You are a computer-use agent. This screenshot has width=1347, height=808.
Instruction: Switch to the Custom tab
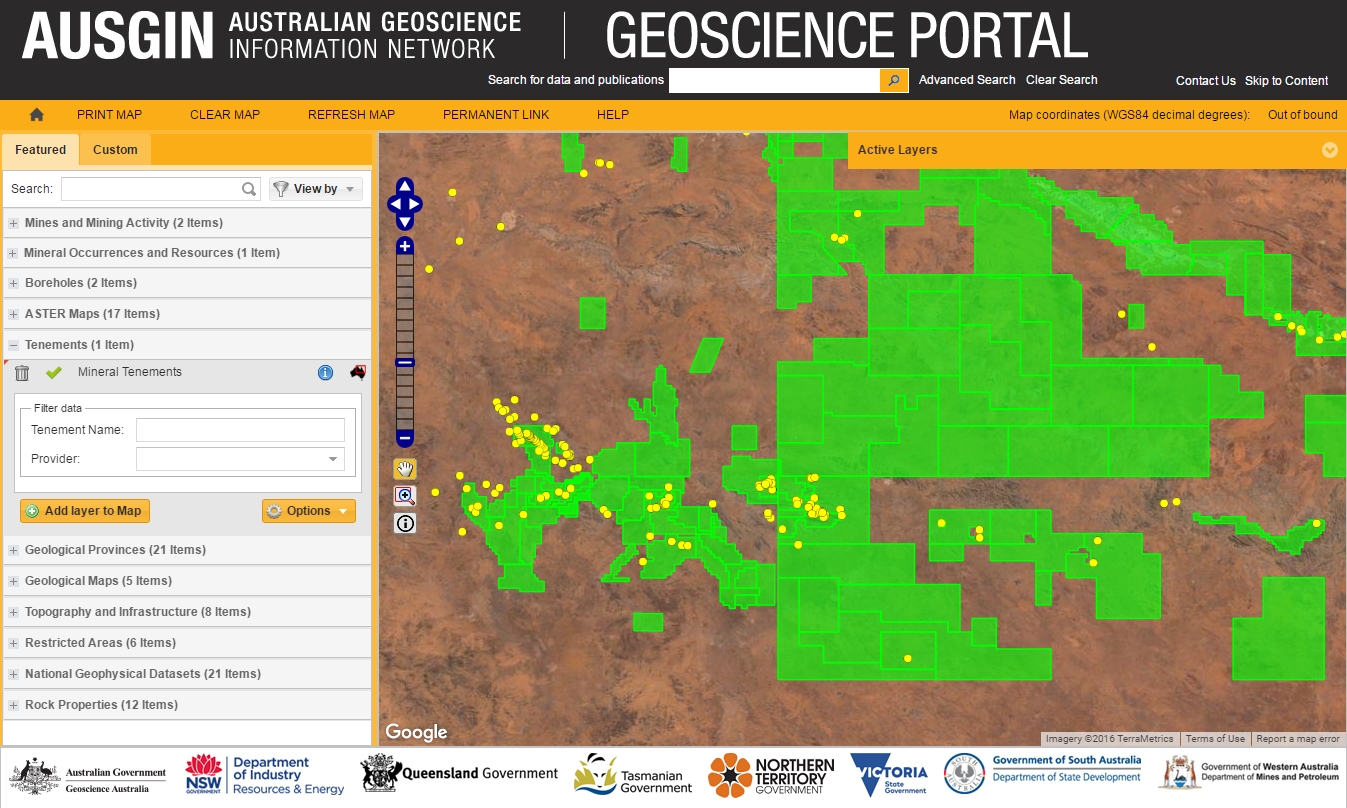tap(115, 150)
